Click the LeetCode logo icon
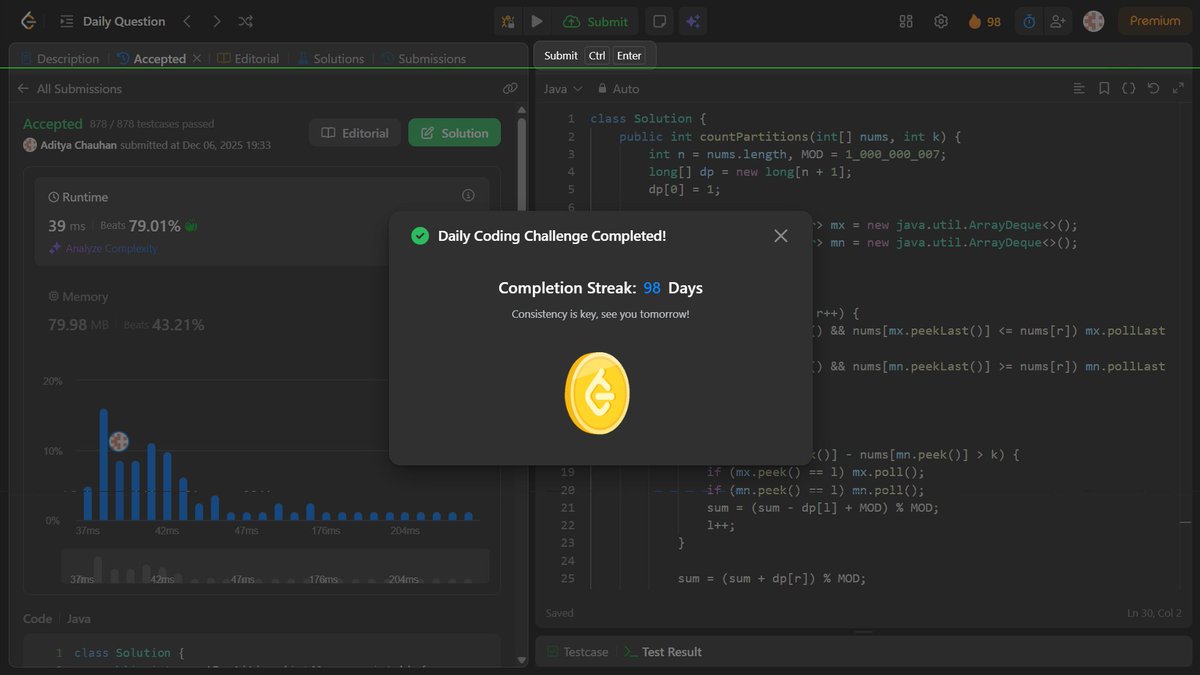Screen dimensions: 1200x675 pyautogui.click(x=28, y=21)
